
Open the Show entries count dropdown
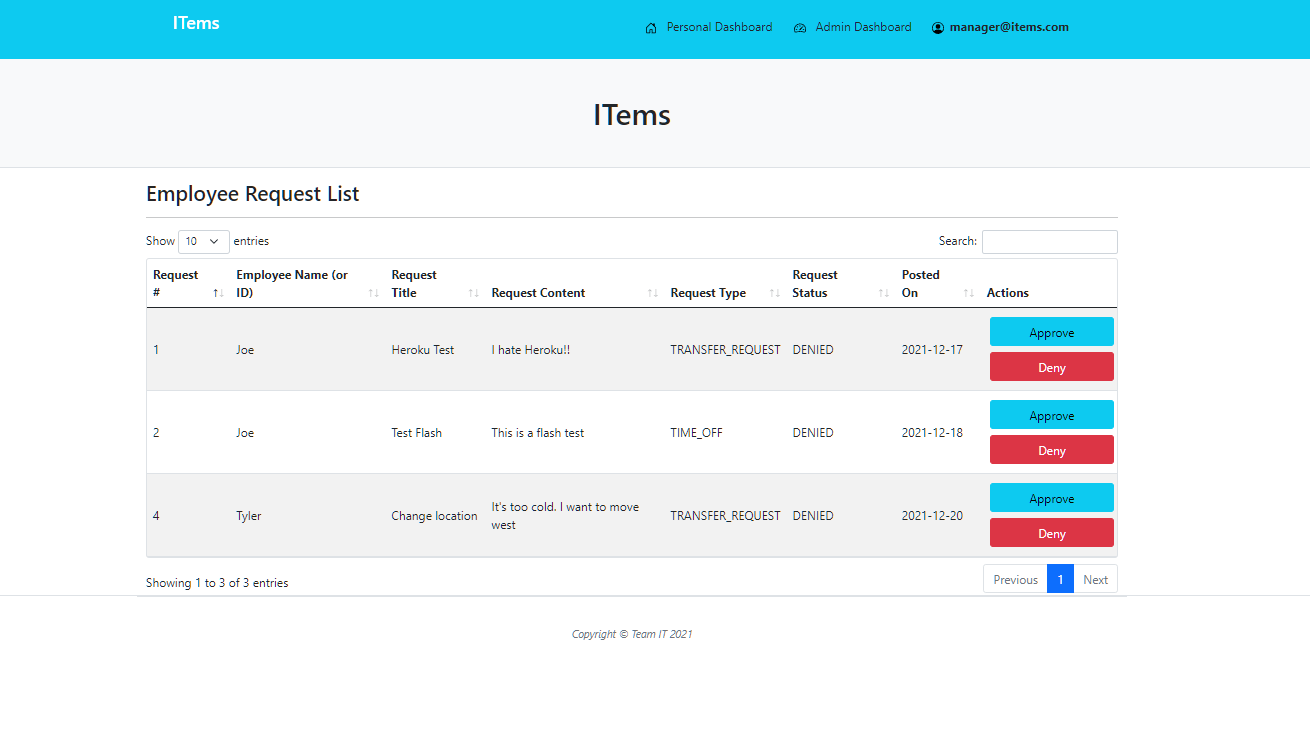(x=203, y=241)
